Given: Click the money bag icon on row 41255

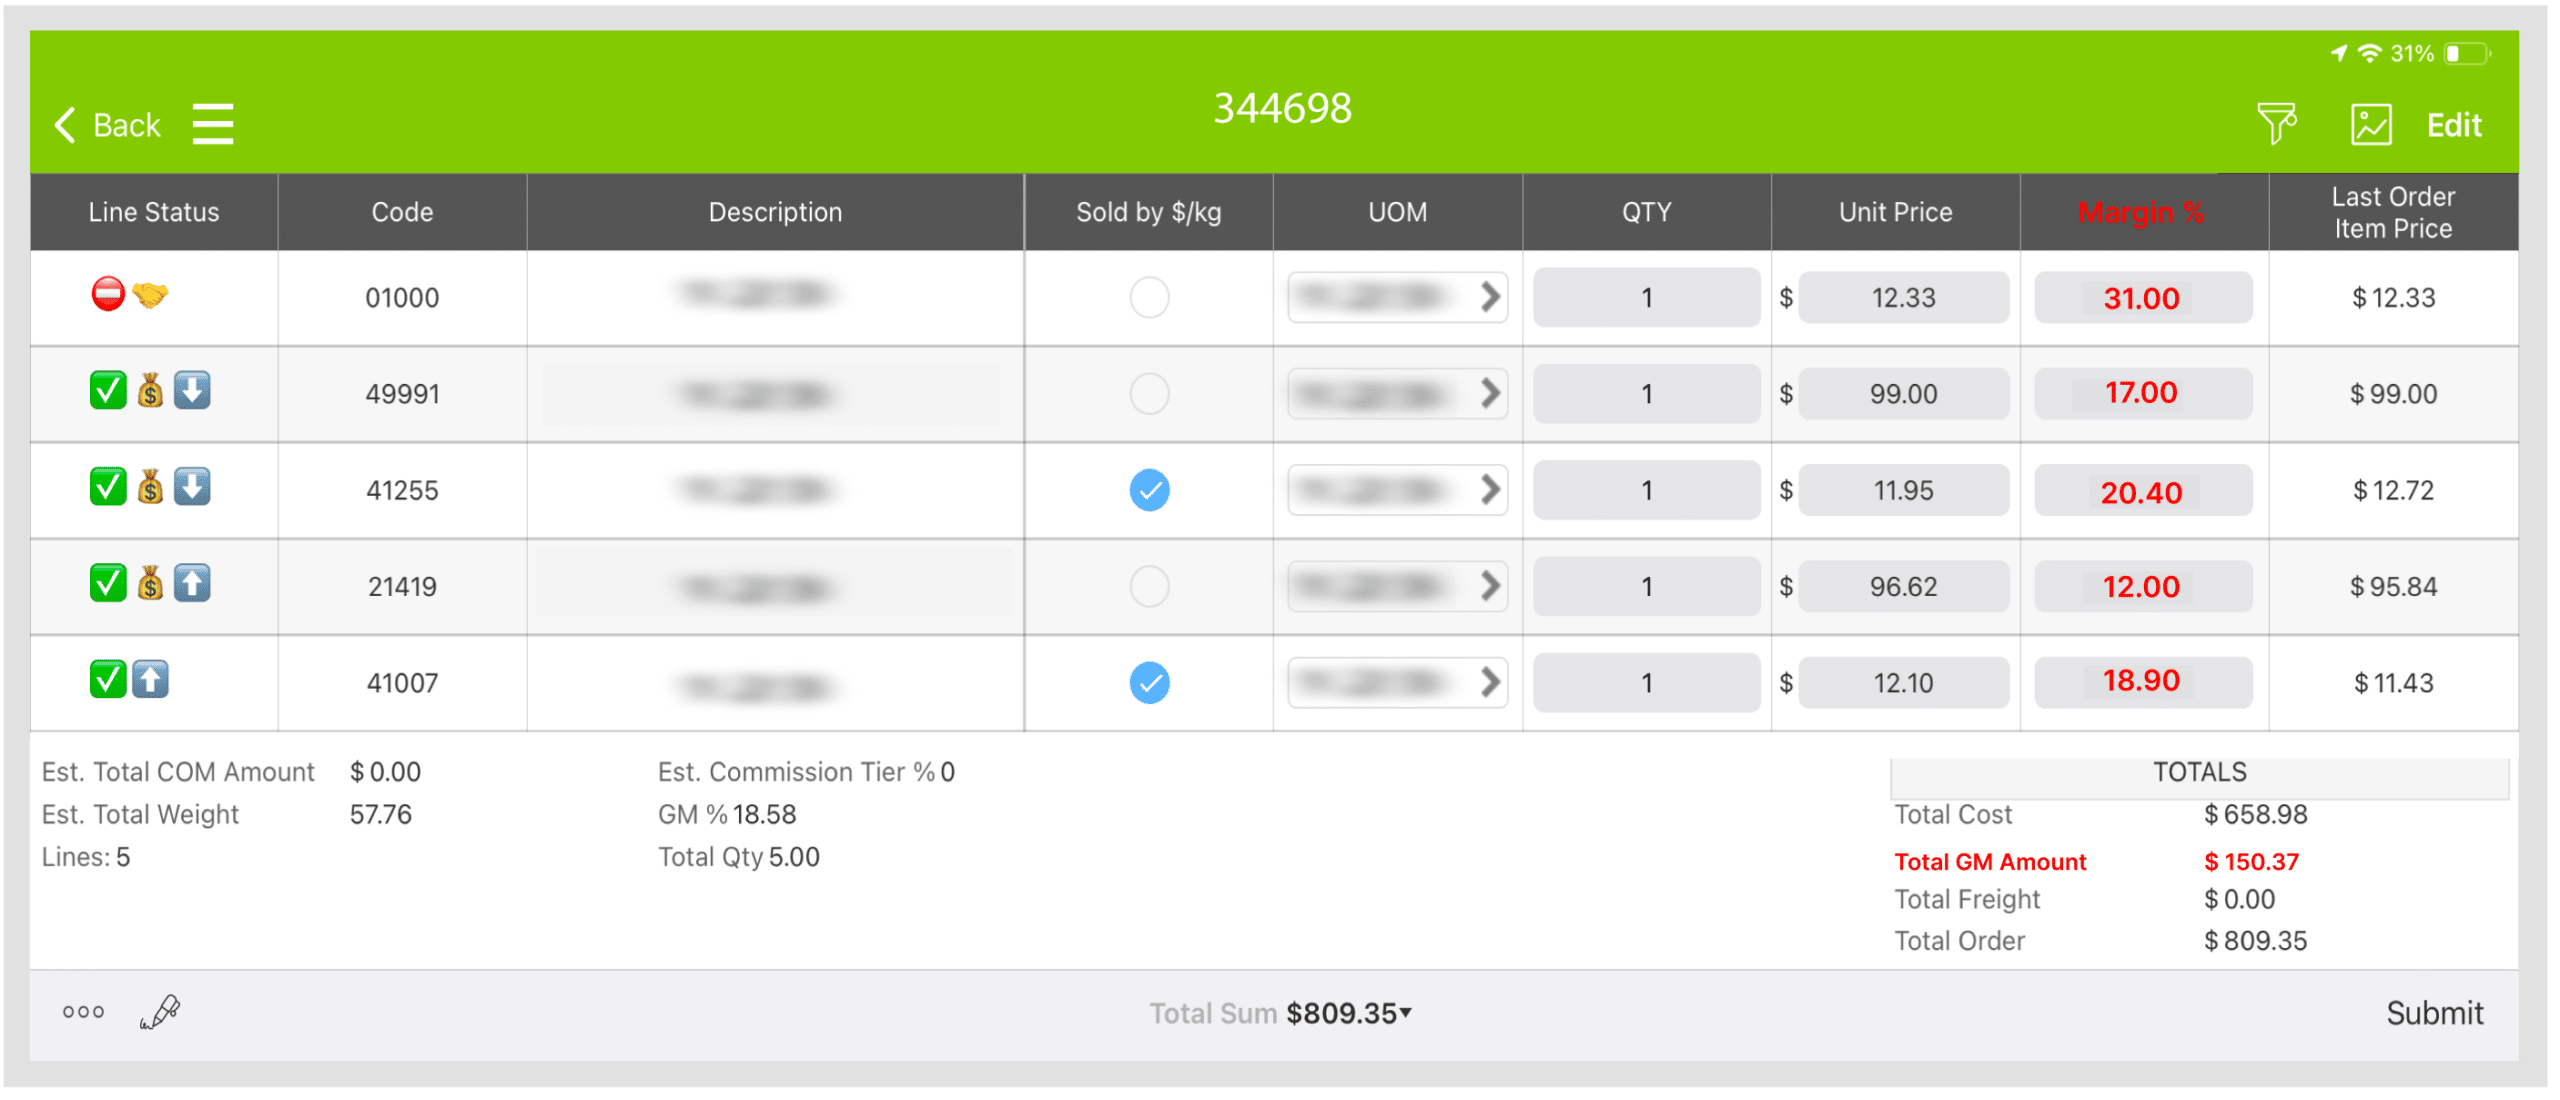Looking at the screenshot, I should pos(150,487).
